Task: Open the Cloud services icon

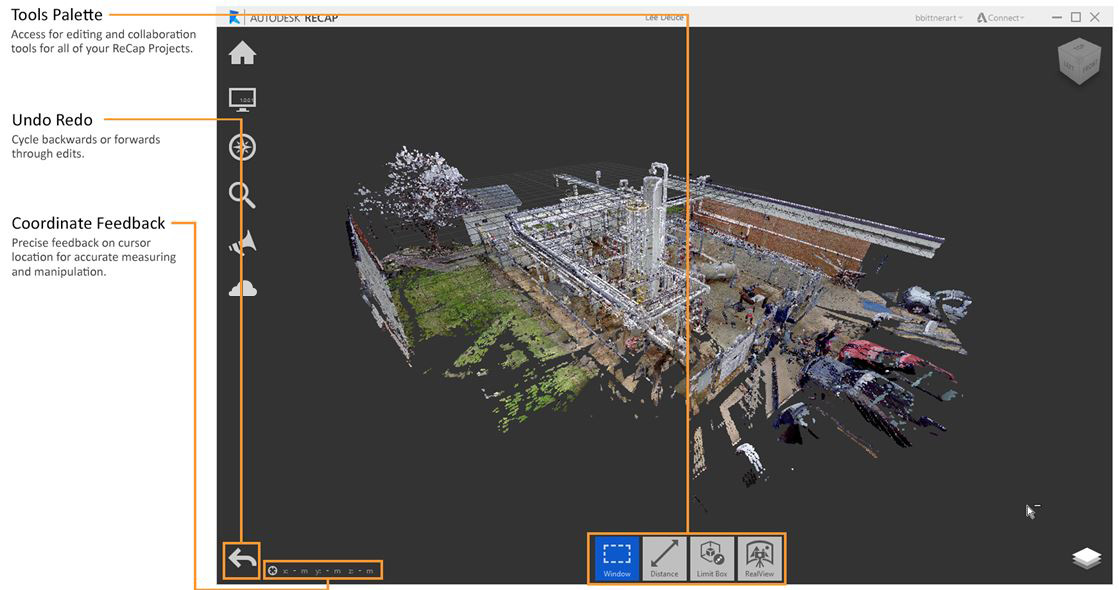Action: point(243,288)
